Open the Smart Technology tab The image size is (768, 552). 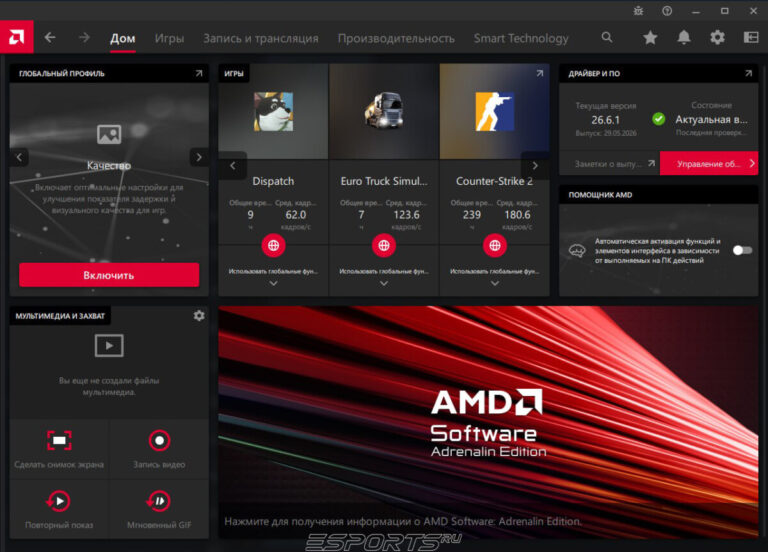coord(521,38)
